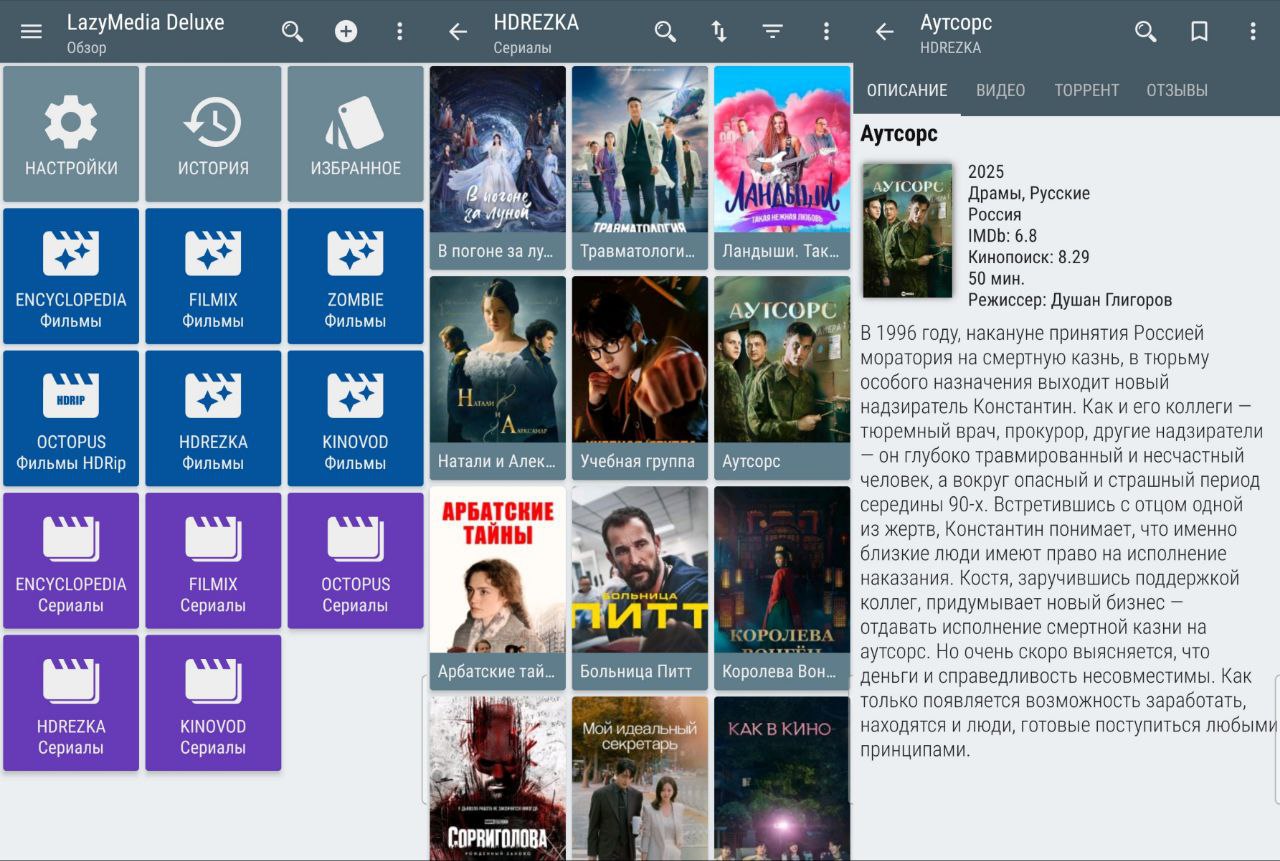Image resolution: width=1280 pixels, height=861 pixels.
Task: Bookmark the Аутсорс series
Action: click(x=1199, y=31)
